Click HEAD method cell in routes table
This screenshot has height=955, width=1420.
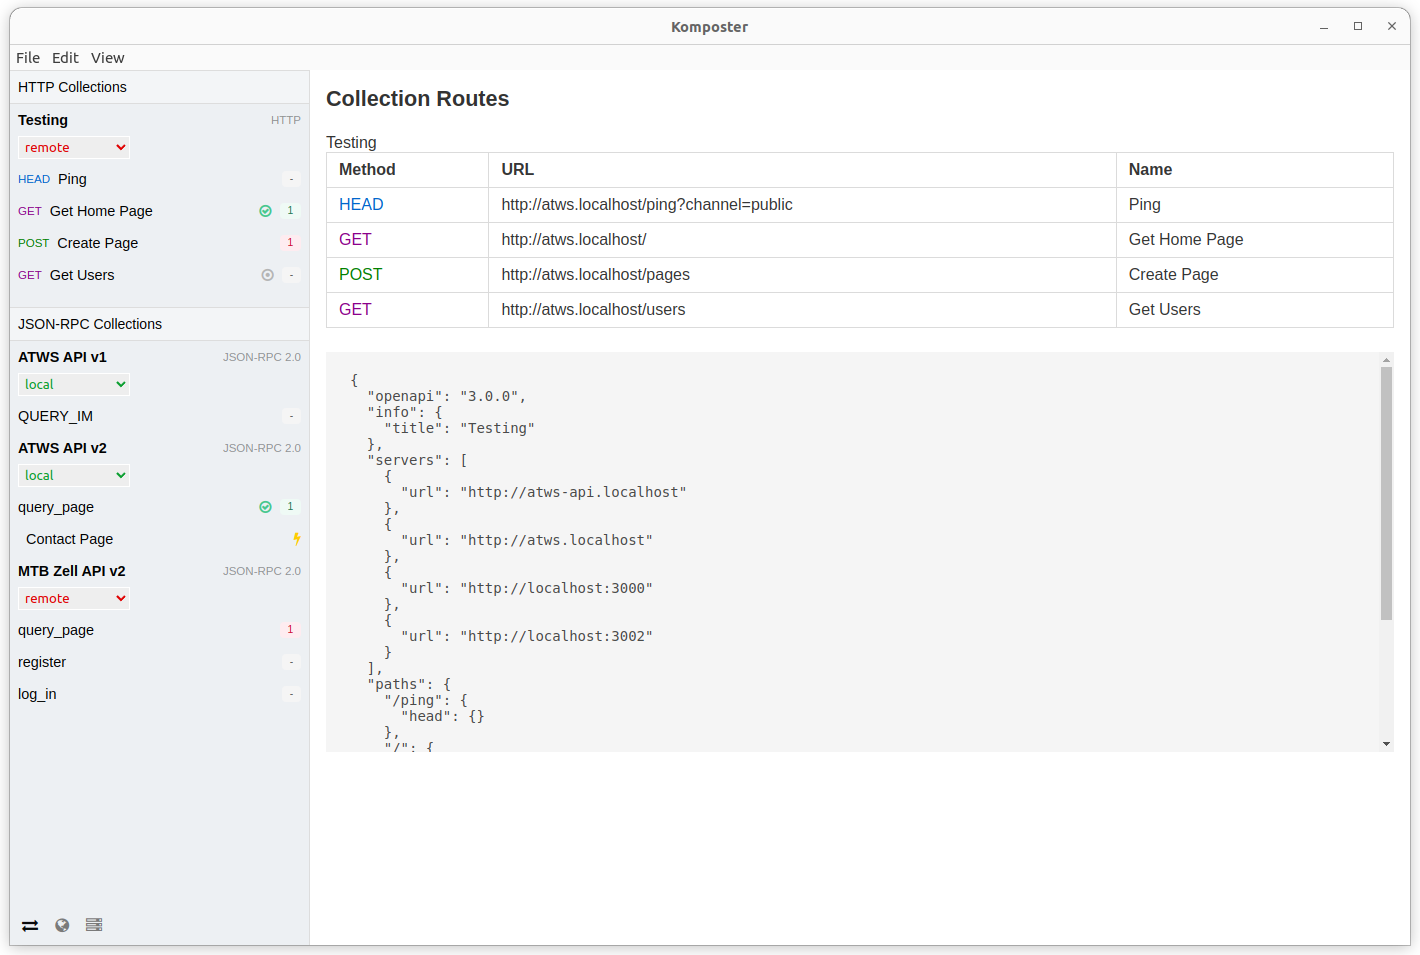[x=408, y=205]
